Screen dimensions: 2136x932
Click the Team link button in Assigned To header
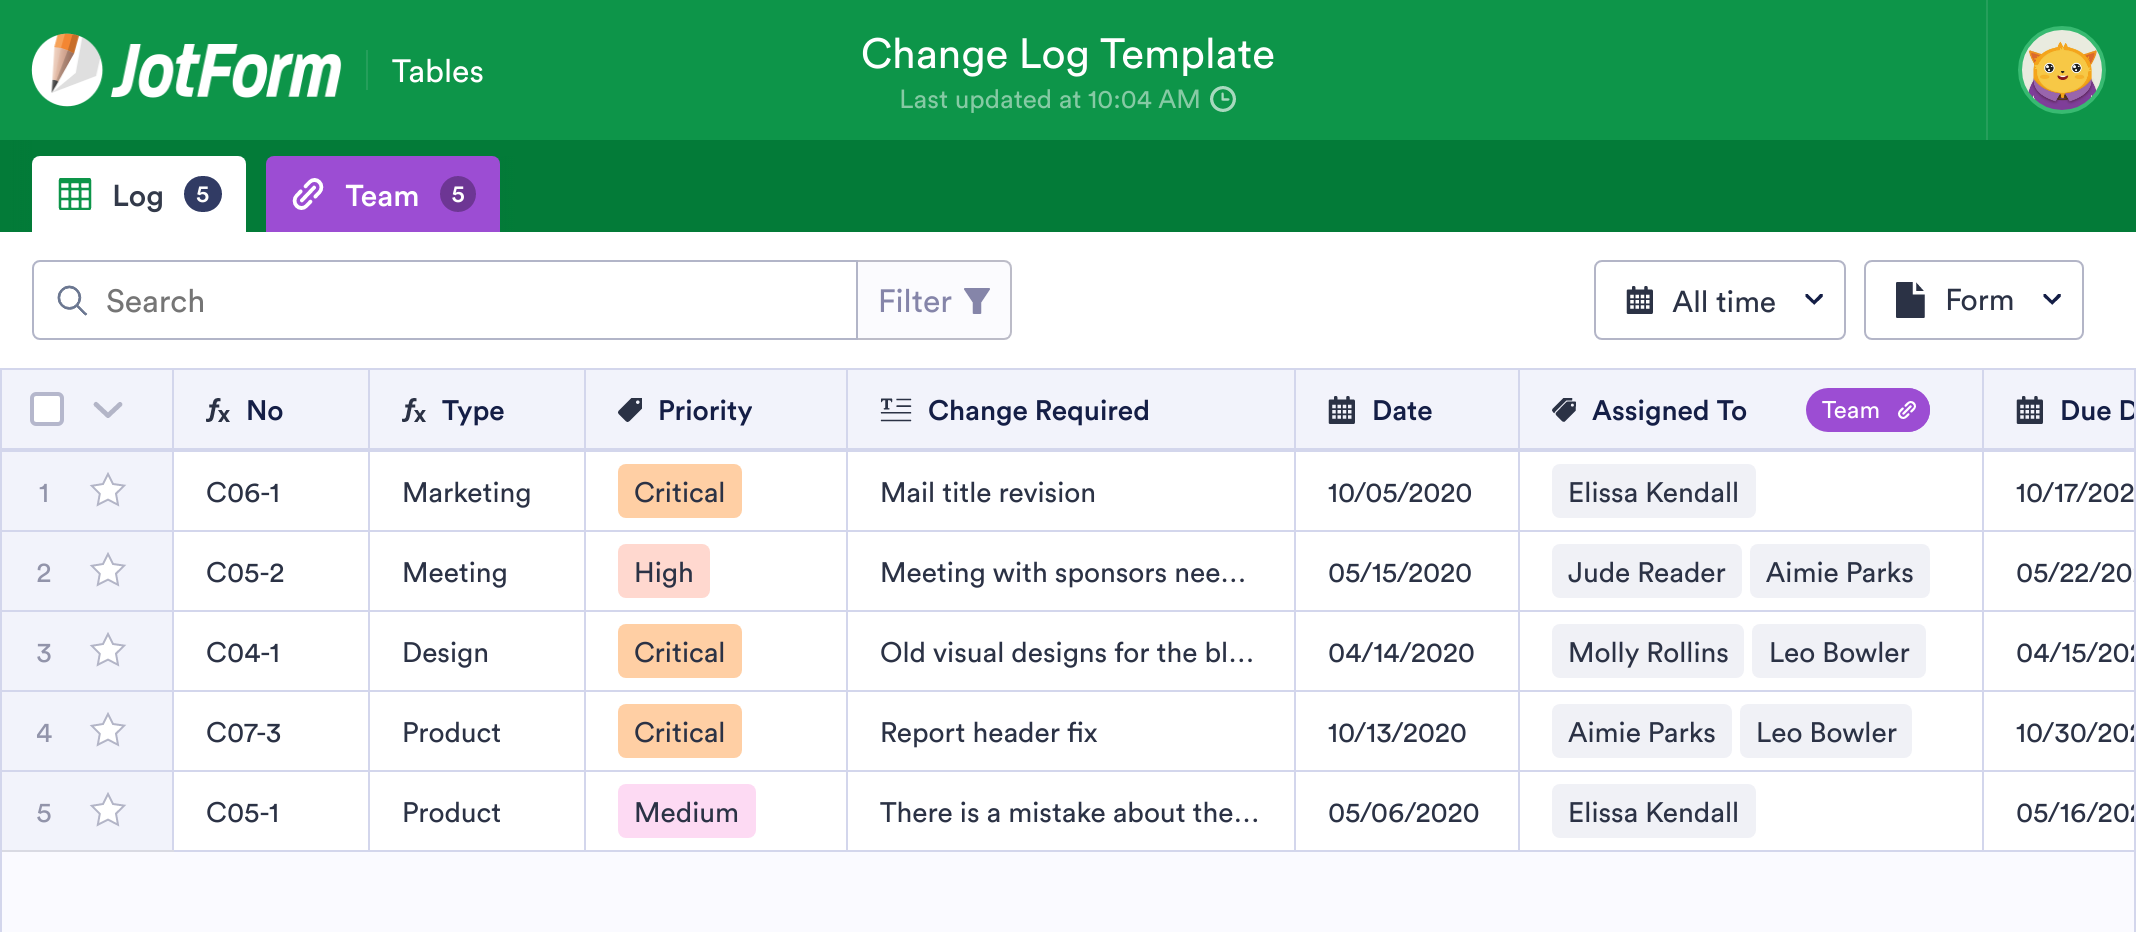click(x=1867, y=410)
